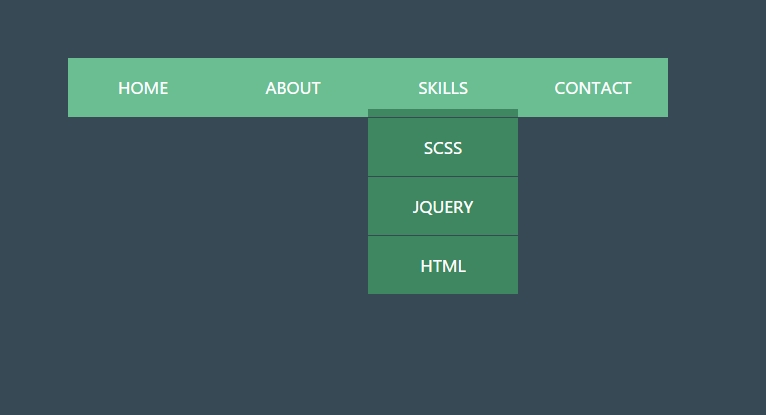Screen dimensions: 766x415
Task: Click the HTML skill option
Action: (443, 266)
